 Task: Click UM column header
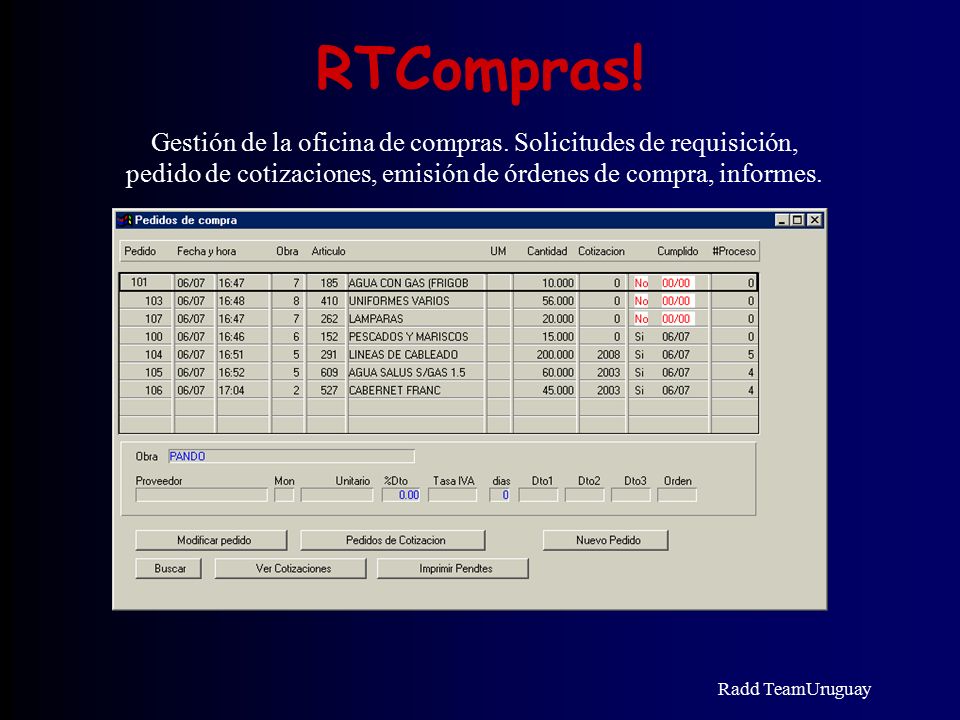pyautogui.click(x=498, y=251)
